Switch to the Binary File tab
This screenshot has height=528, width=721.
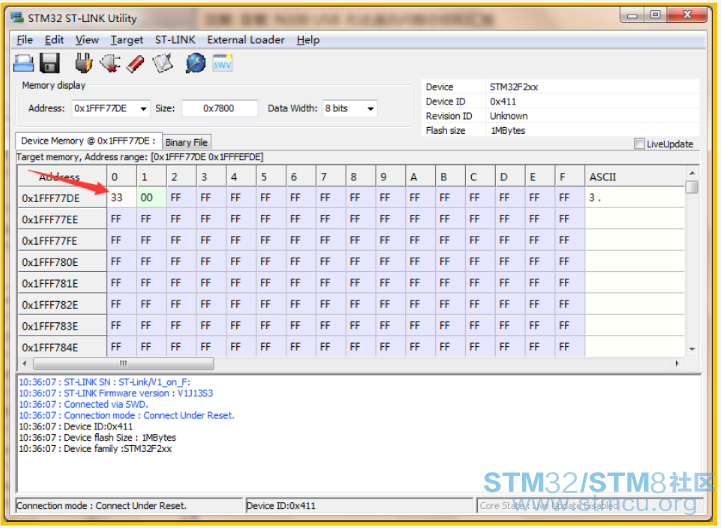pos(186,143)
